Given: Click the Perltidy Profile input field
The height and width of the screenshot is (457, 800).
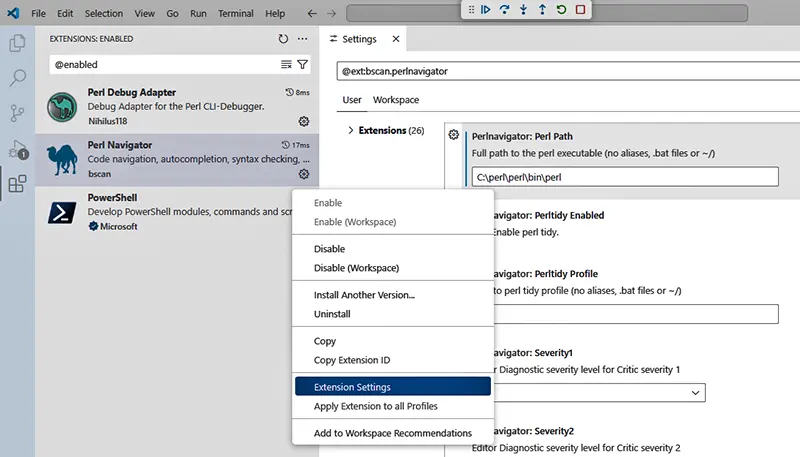Looking at the screenshot, I should 636,314.
